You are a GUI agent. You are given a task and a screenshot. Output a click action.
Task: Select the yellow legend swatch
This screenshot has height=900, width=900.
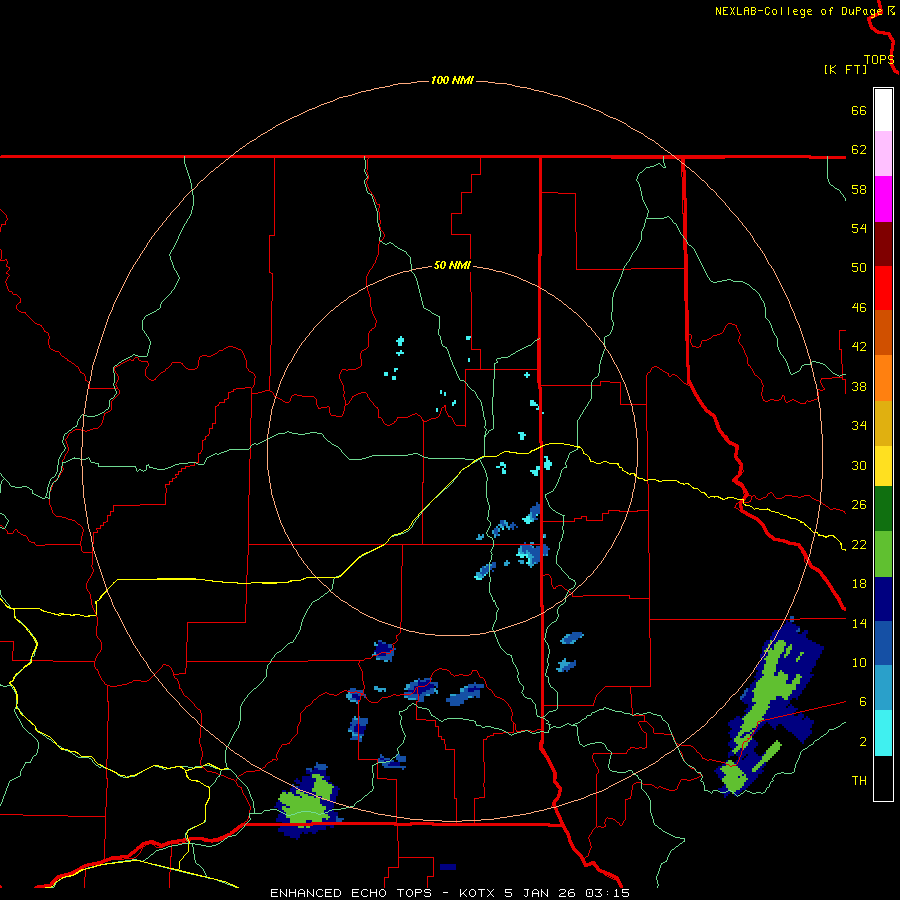point(883,466)
